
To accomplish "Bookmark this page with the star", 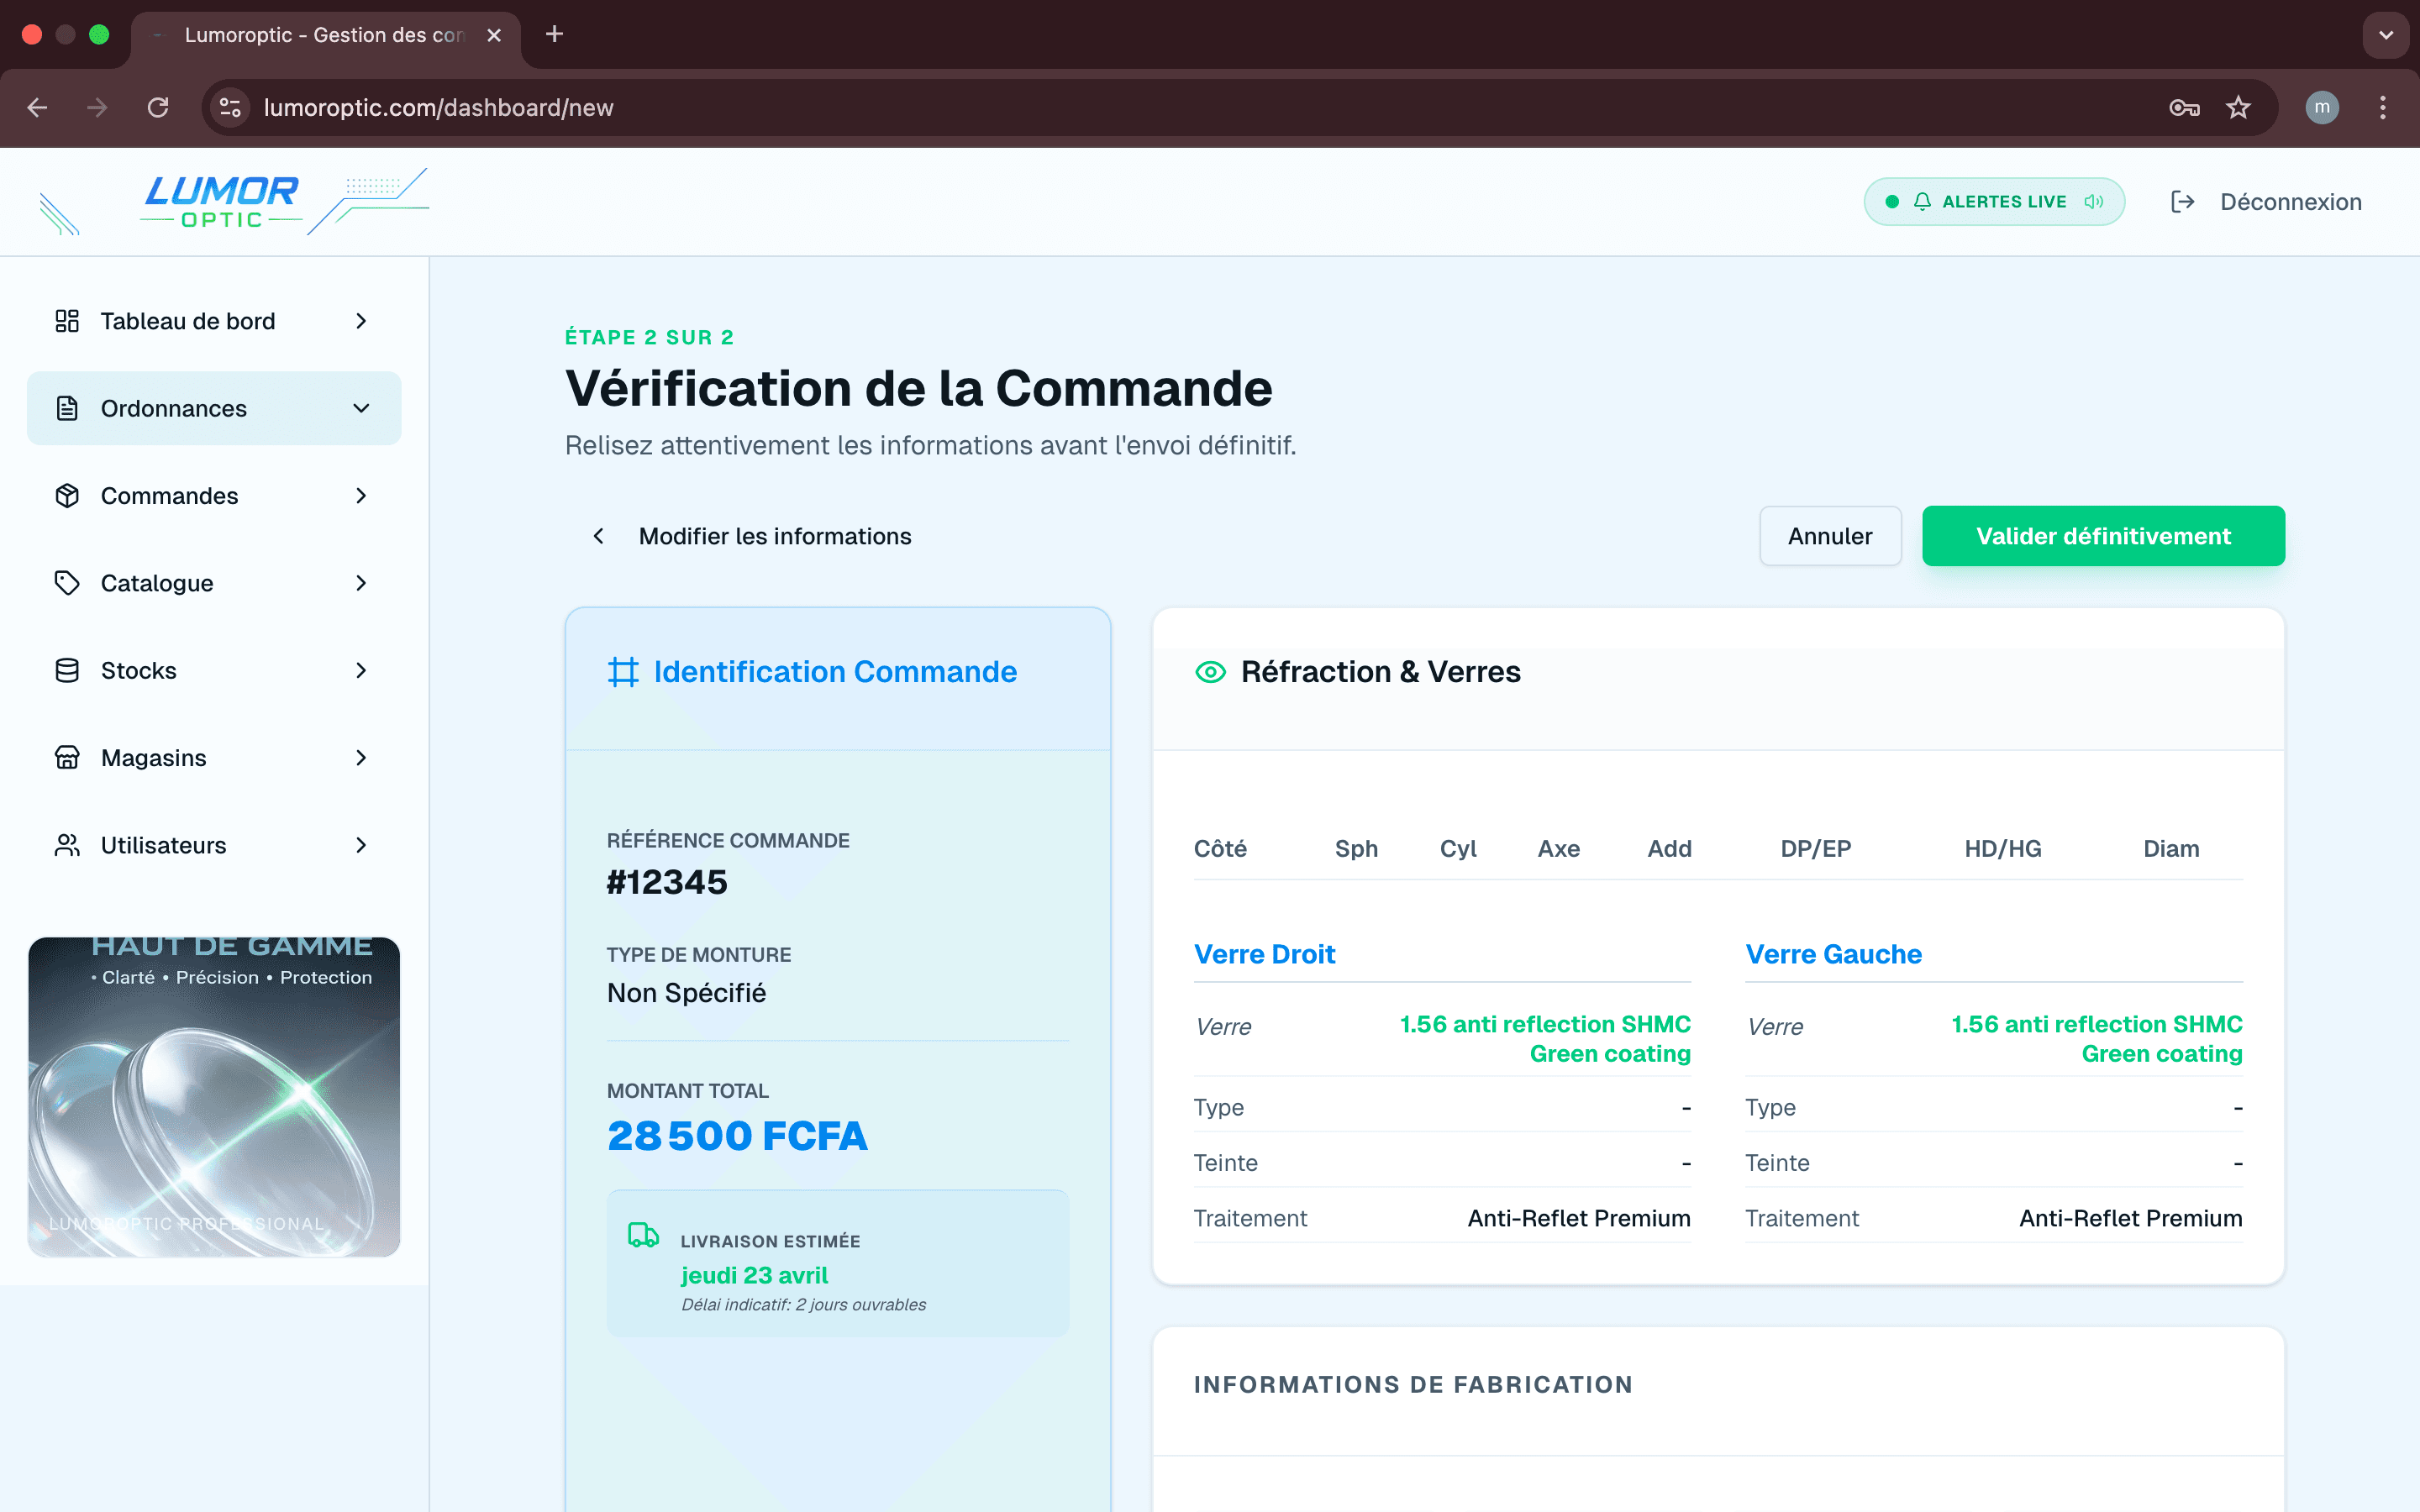I will click(2238, 108).
